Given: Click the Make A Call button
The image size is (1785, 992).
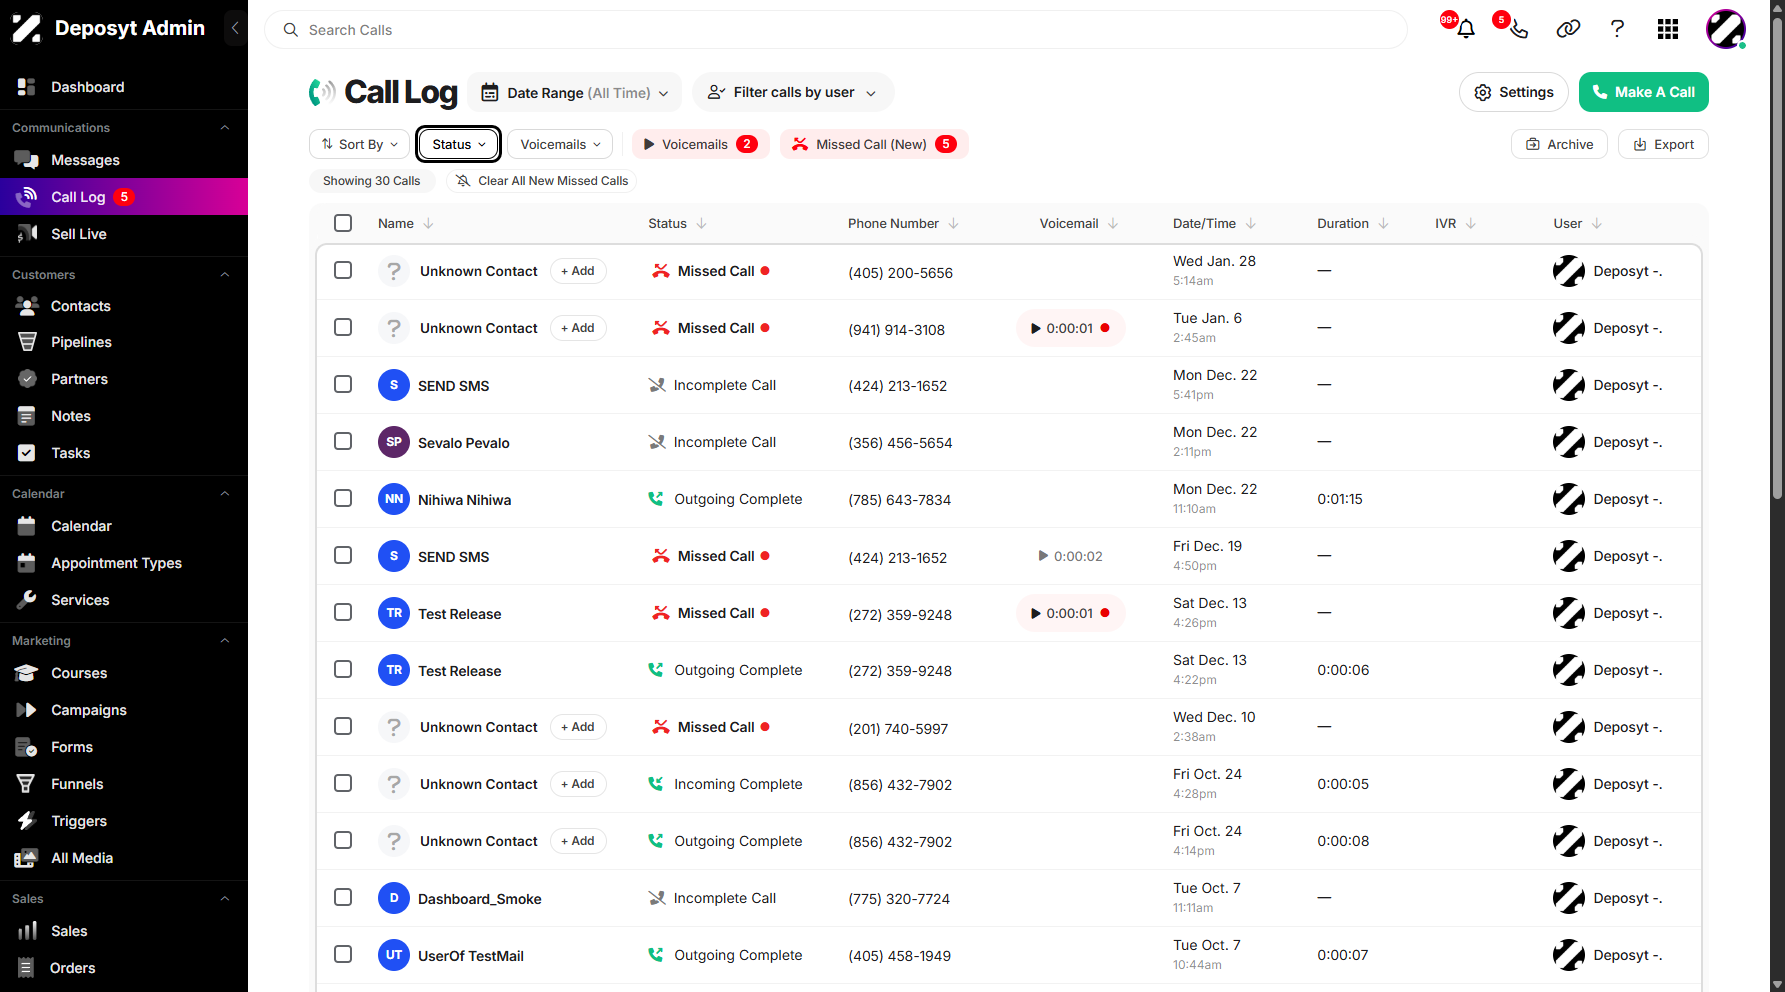Looking at the screenshot, I should 1643,92.
